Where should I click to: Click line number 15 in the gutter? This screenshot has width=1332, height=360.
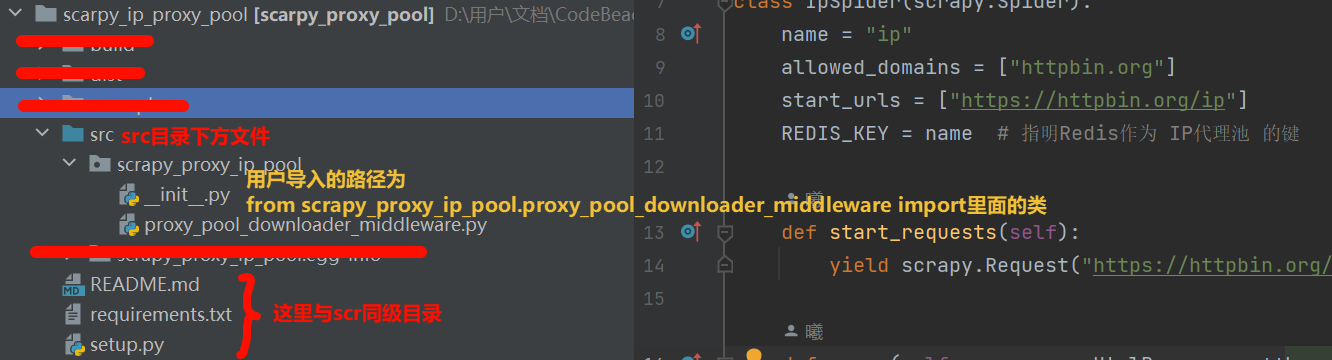[x=653, y=298]
